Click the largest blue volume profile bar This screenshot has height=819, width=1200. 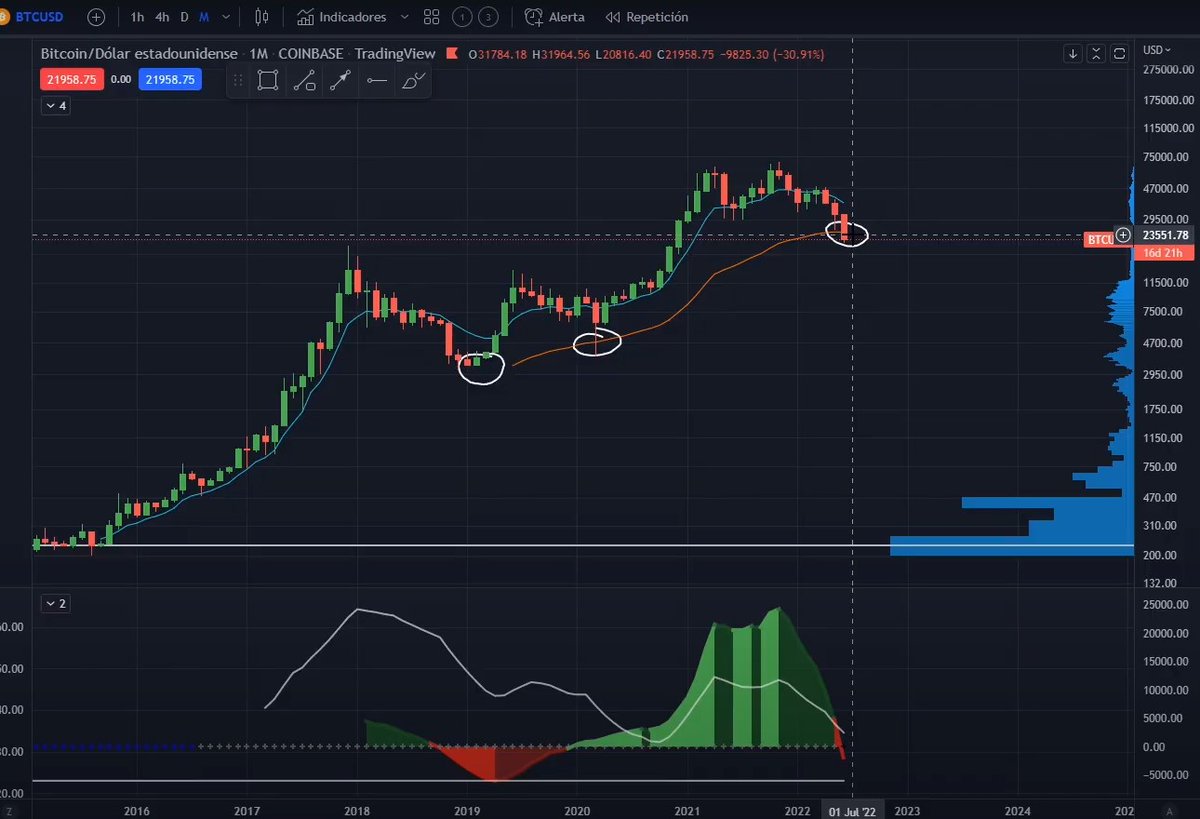click(x=1012, y=546)
